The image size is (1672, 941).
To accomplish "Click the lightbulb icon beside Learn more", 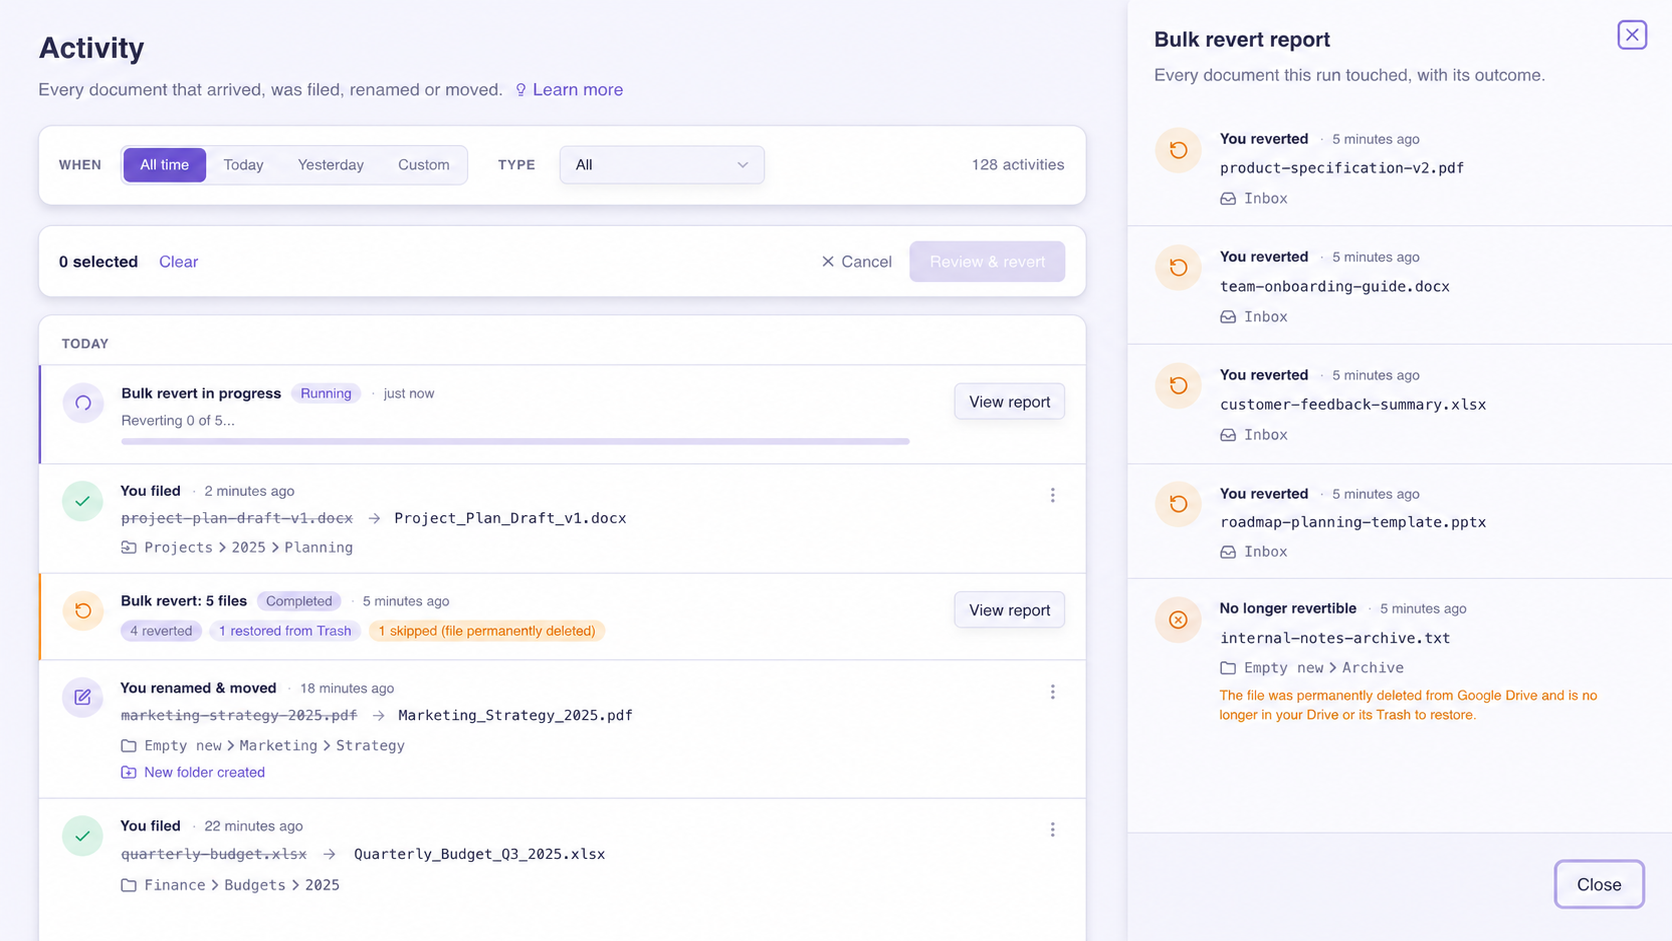I will 521,90.
